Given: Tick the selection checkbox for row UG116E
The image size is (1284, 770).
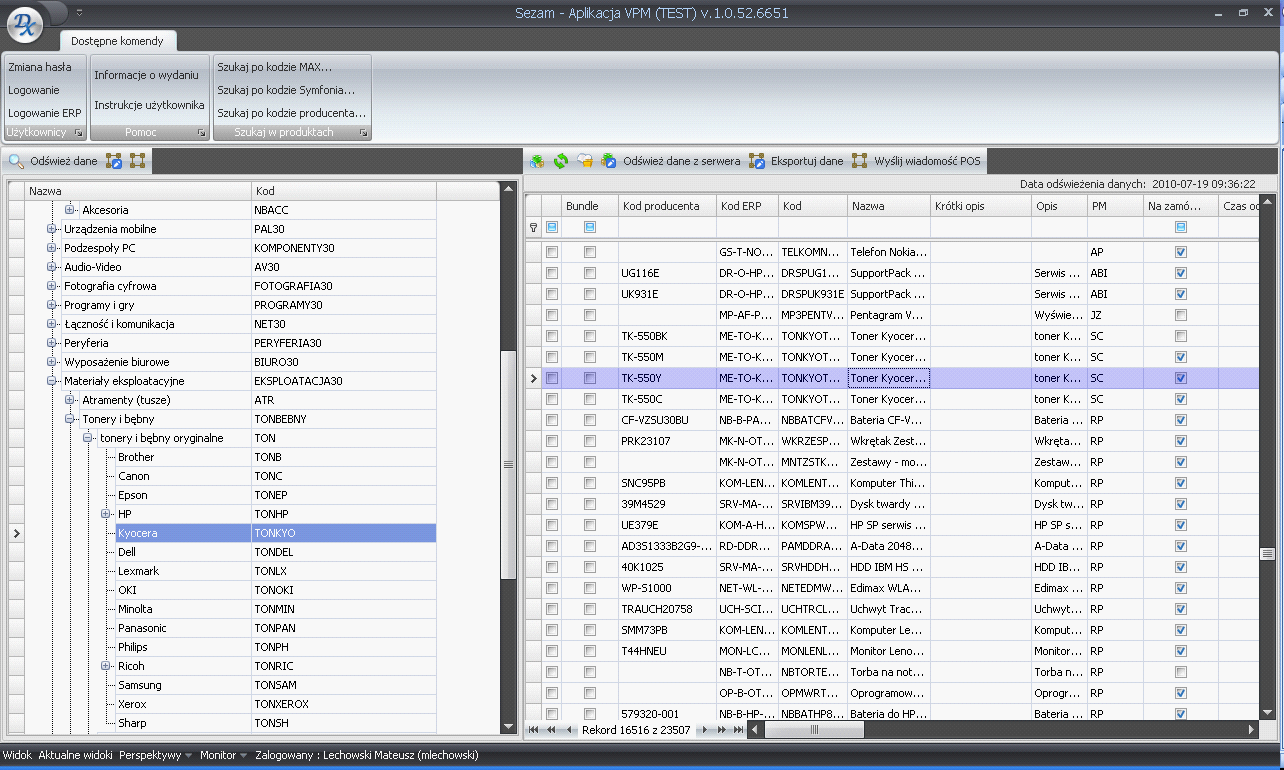Looking at the screenshot, I should [552, 273].
